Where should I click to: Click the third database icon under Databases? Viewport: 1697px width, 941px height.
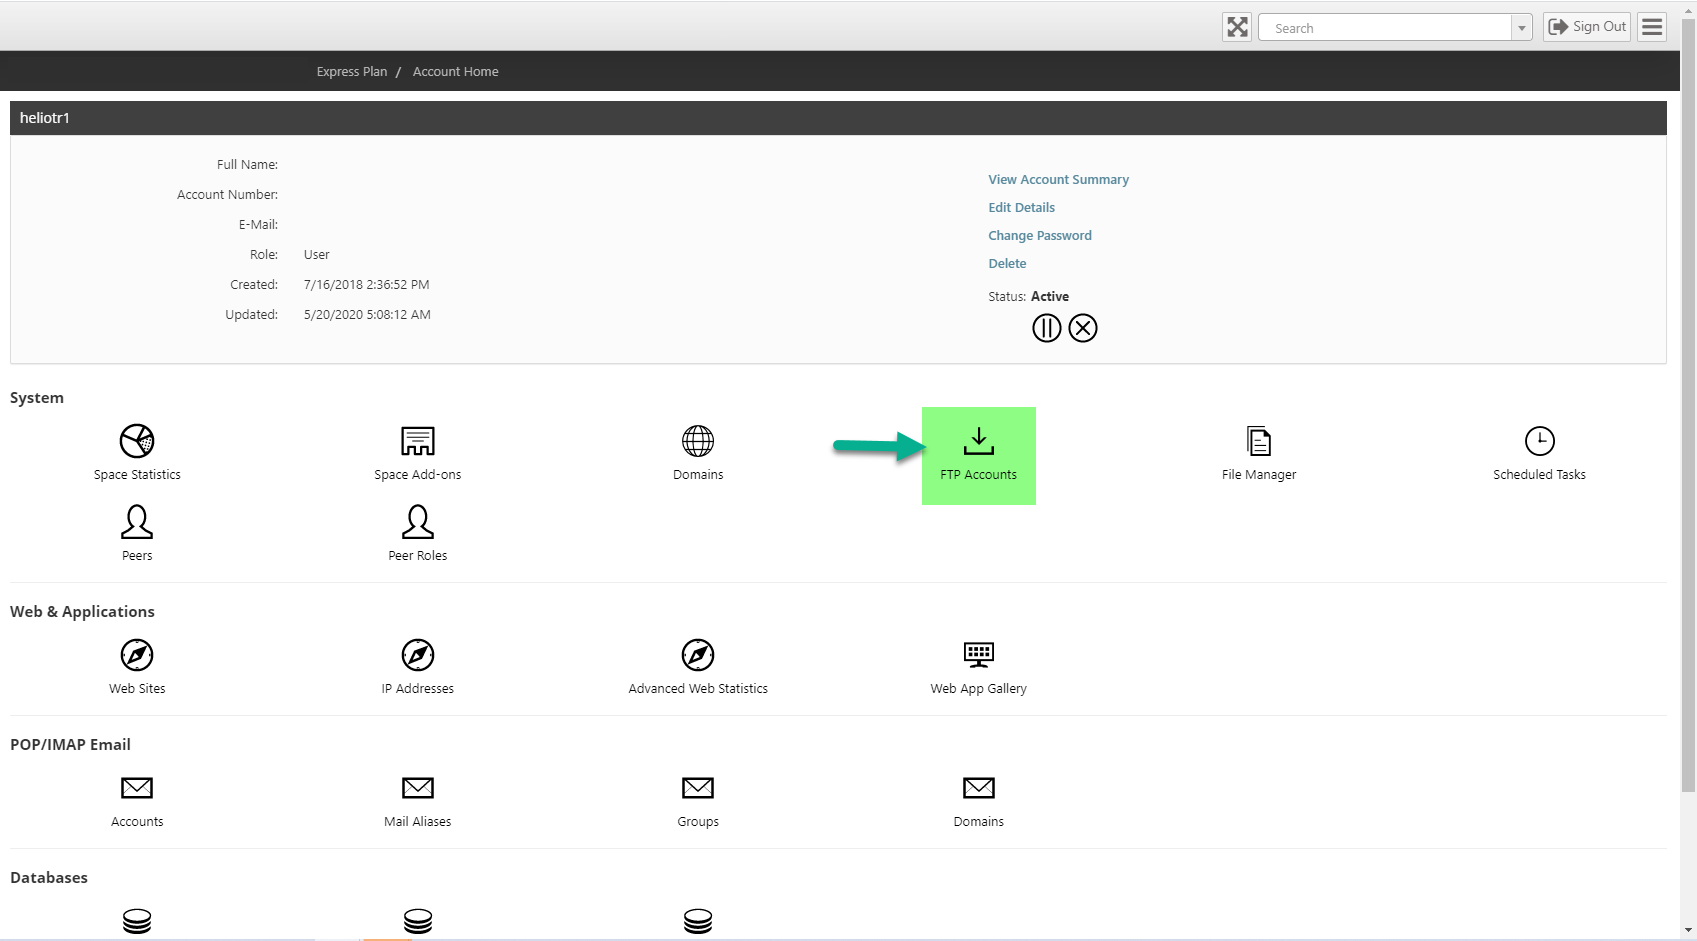698,921
